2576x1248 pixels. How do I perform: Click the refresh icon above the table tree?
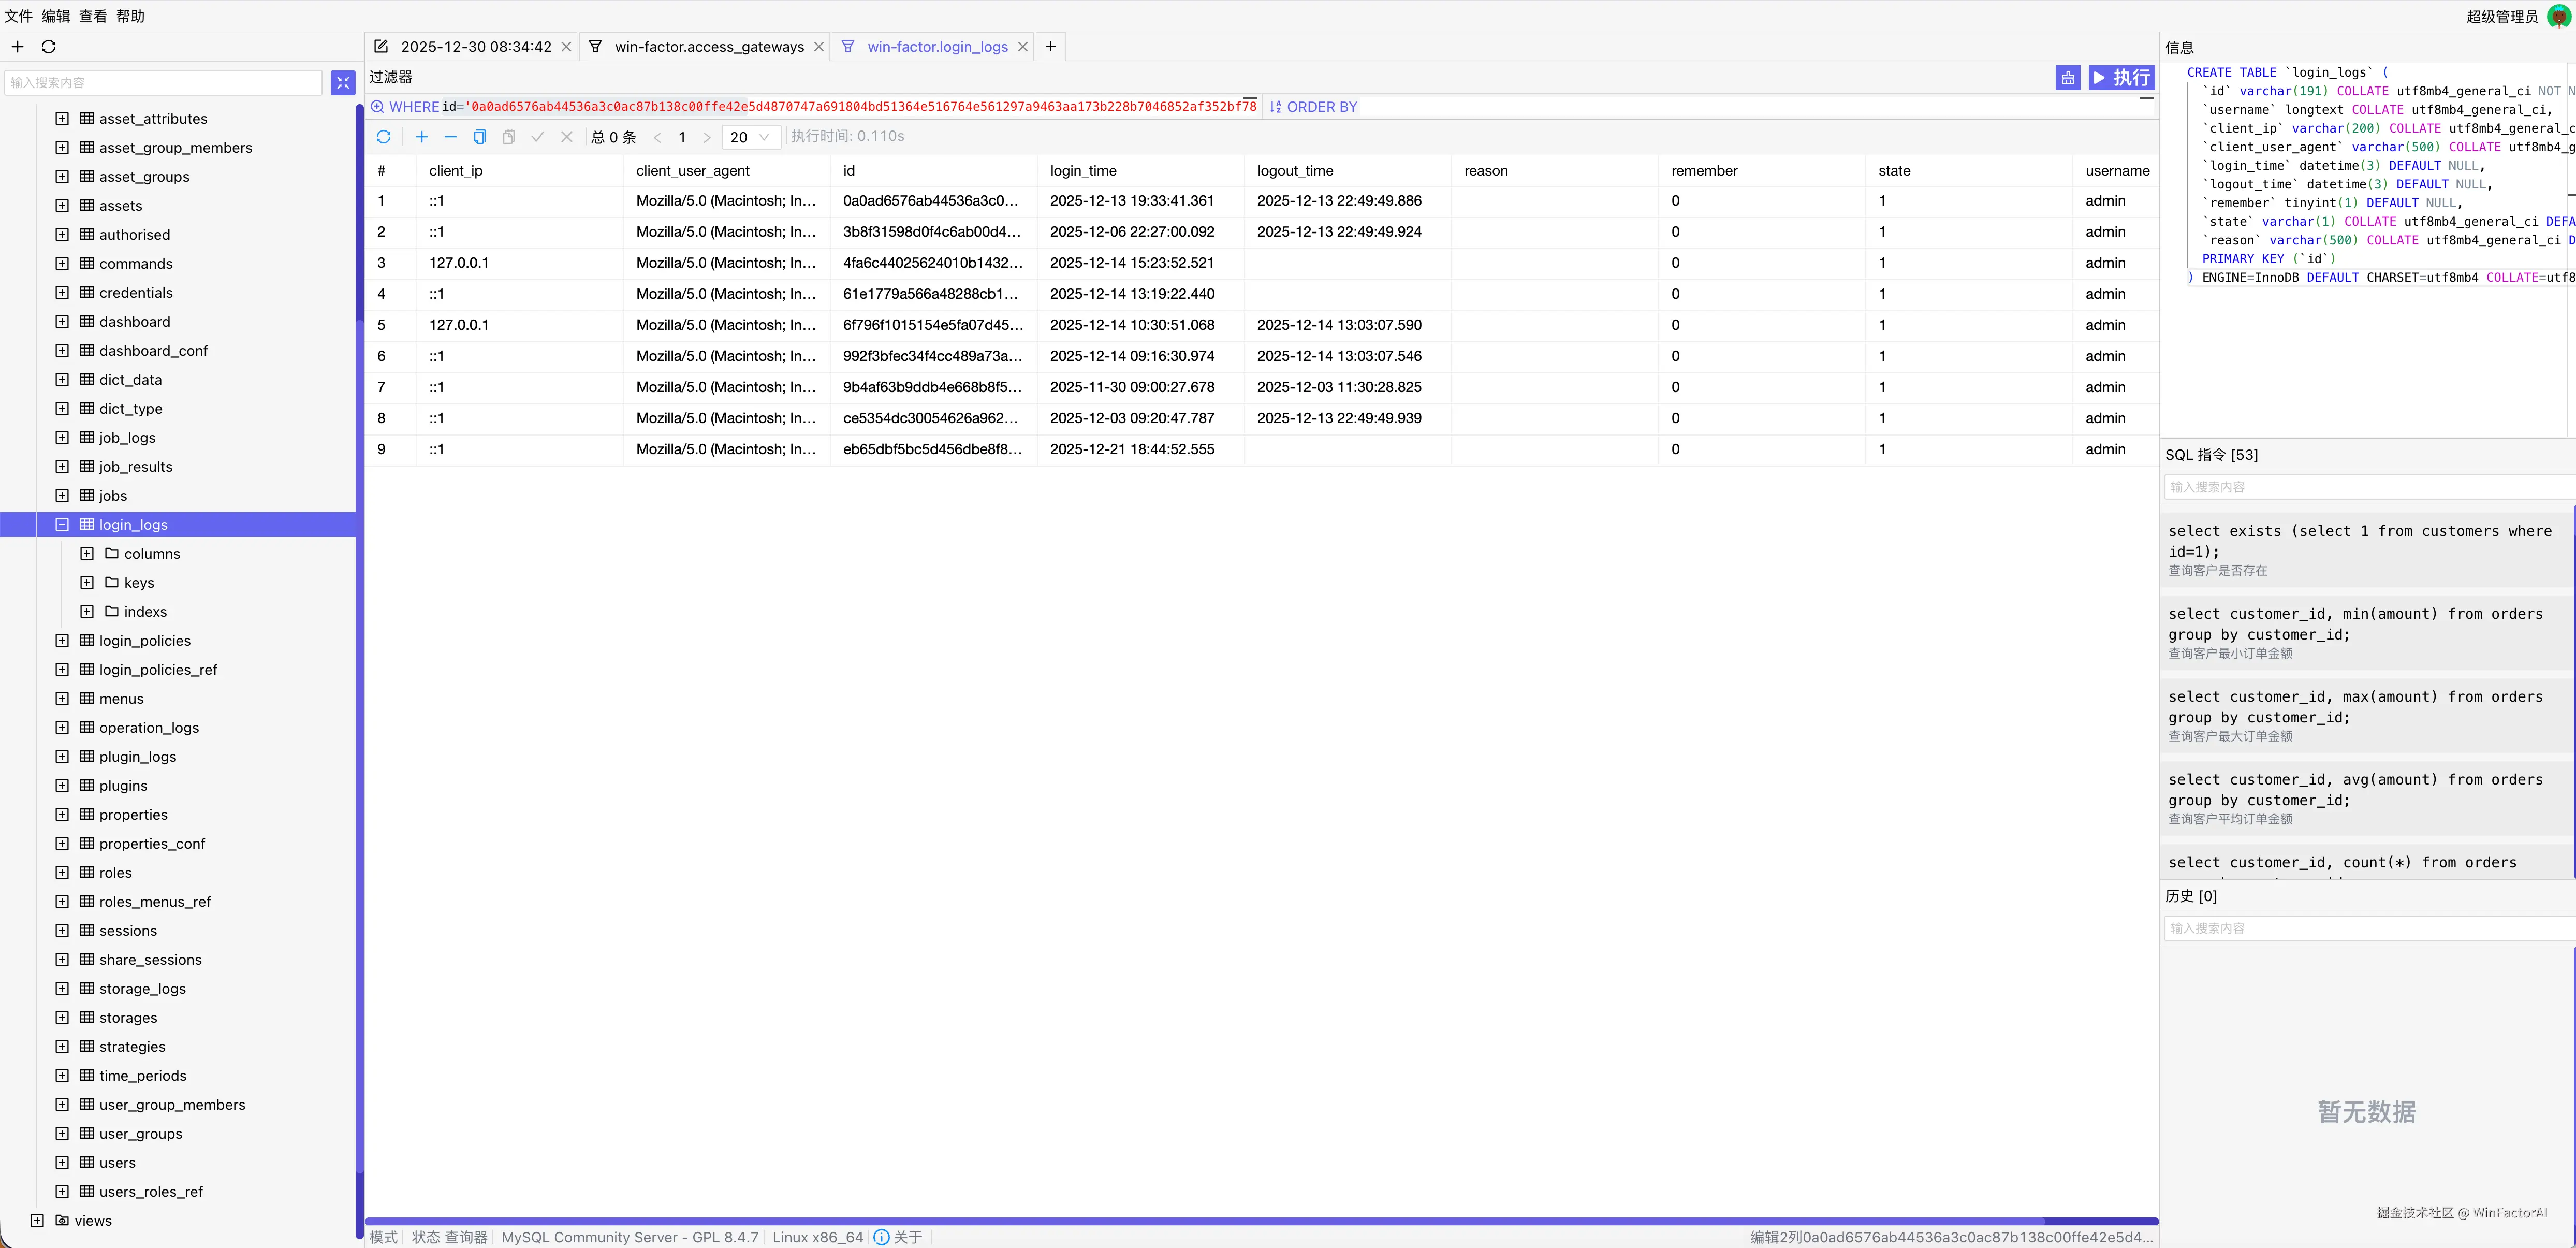48,47
